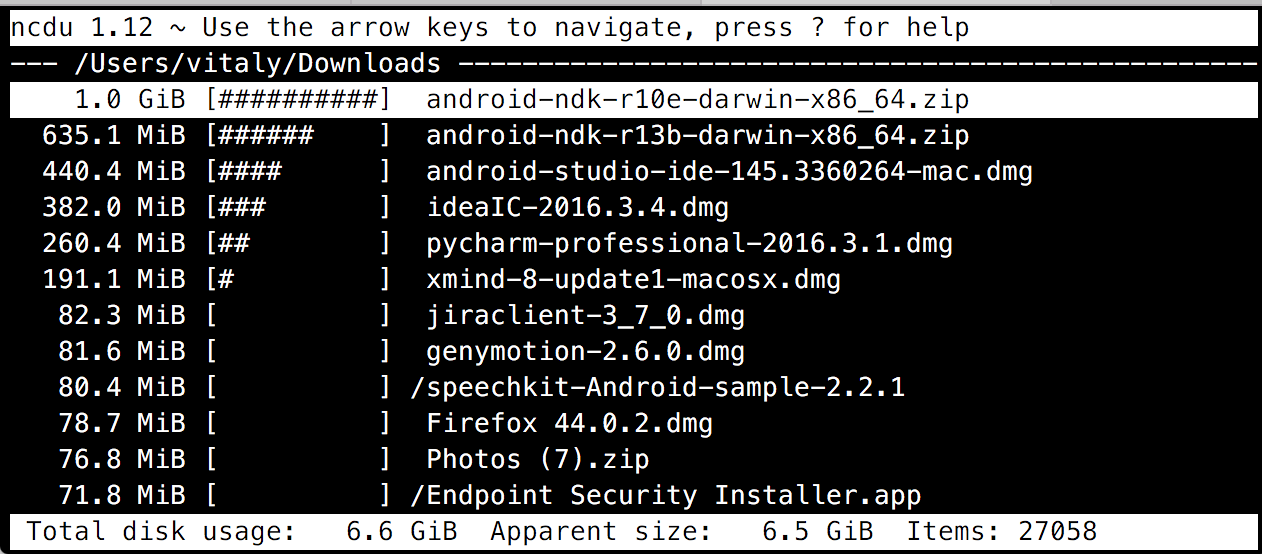Click the Items: 27058 counter
This screenshot has height=554, width=1262.
point(1001,531)
